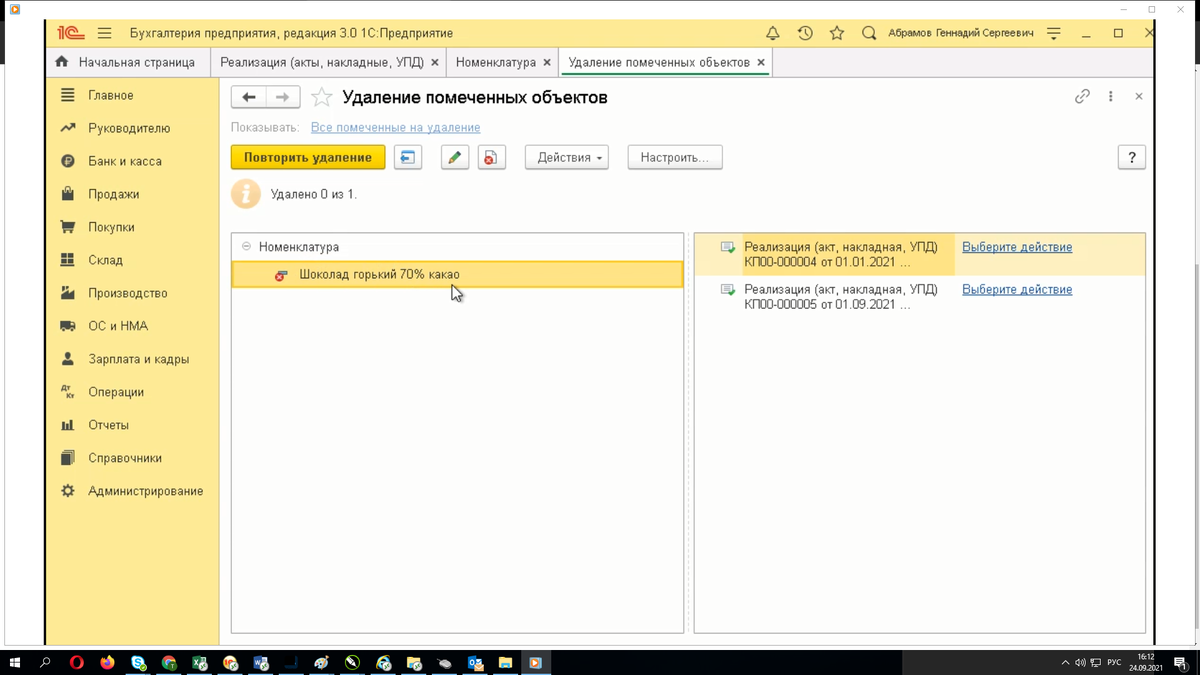Open service settings icon next to user name

(1054, 33)
